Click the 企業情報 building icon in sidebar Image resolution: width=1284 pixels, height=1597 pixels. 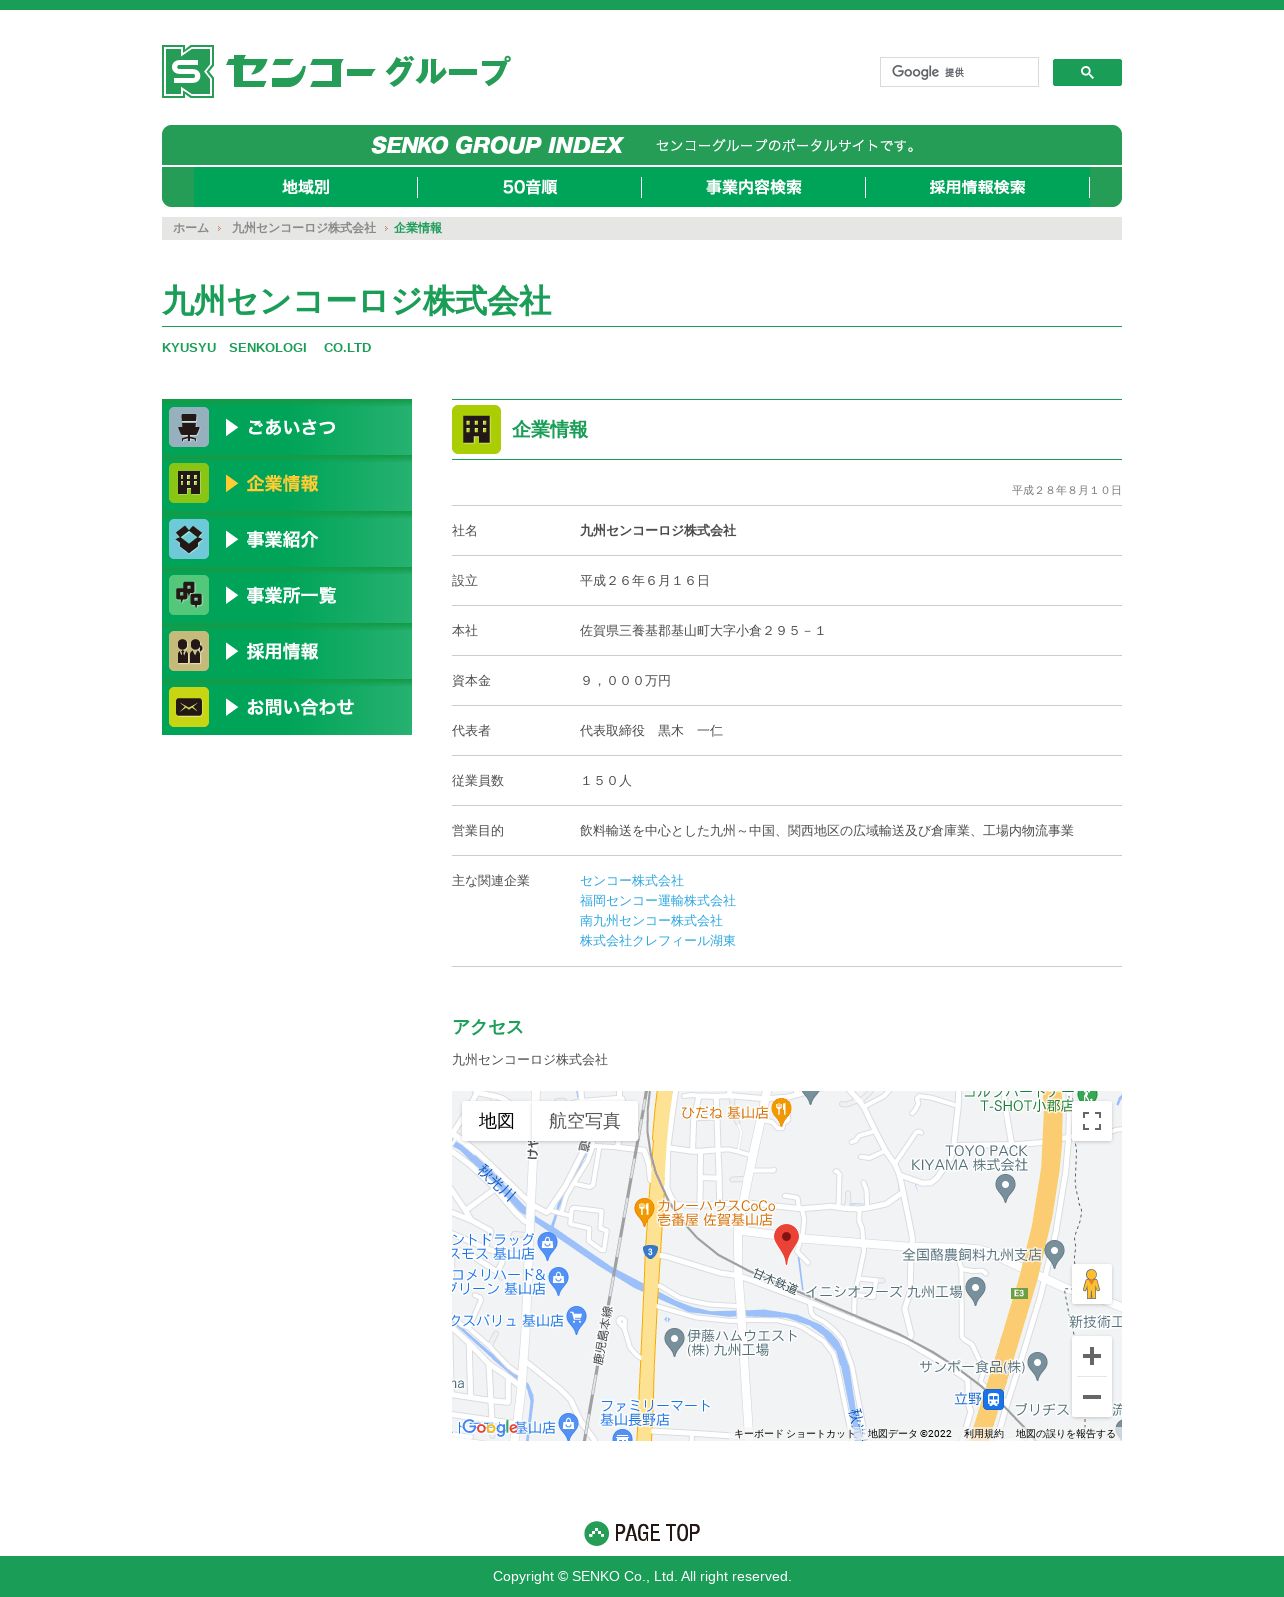tap(189, 483)
